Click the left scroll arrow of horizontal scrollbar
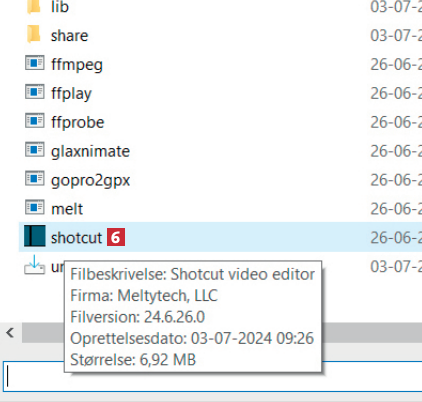The image size is (422, 402). (x=10, y=332)
